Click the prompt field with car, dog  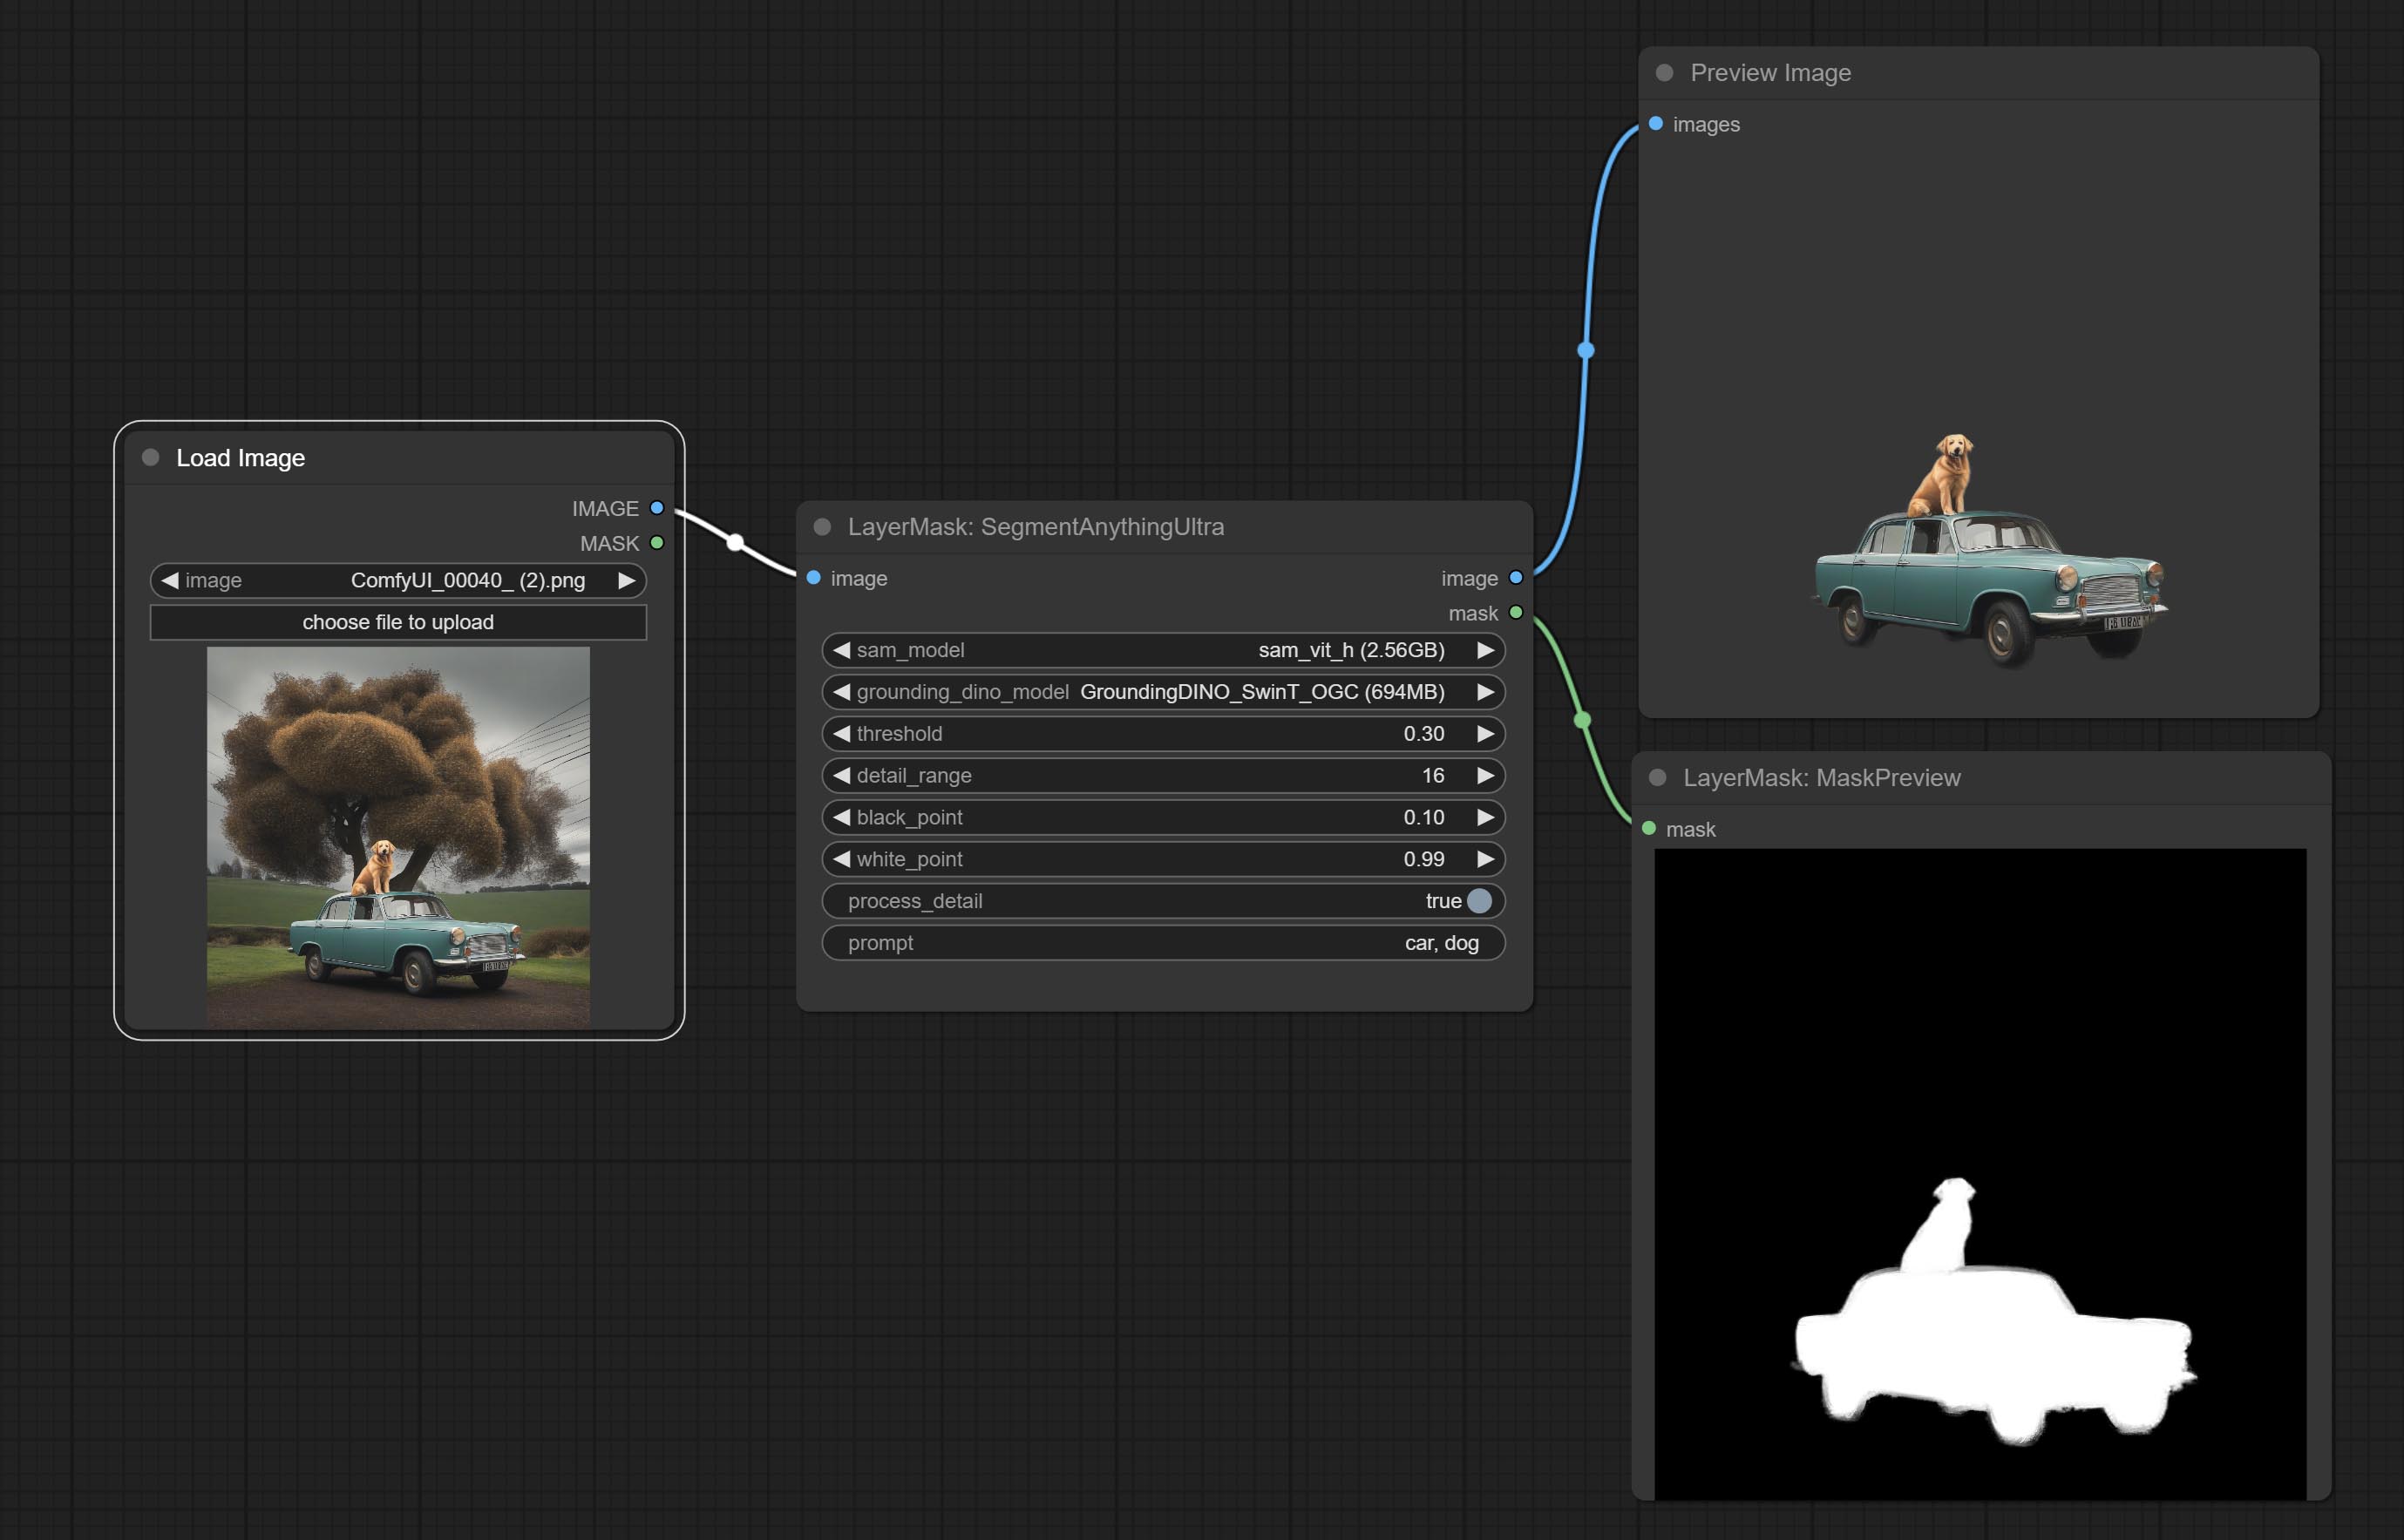(x=1162, y=943)
